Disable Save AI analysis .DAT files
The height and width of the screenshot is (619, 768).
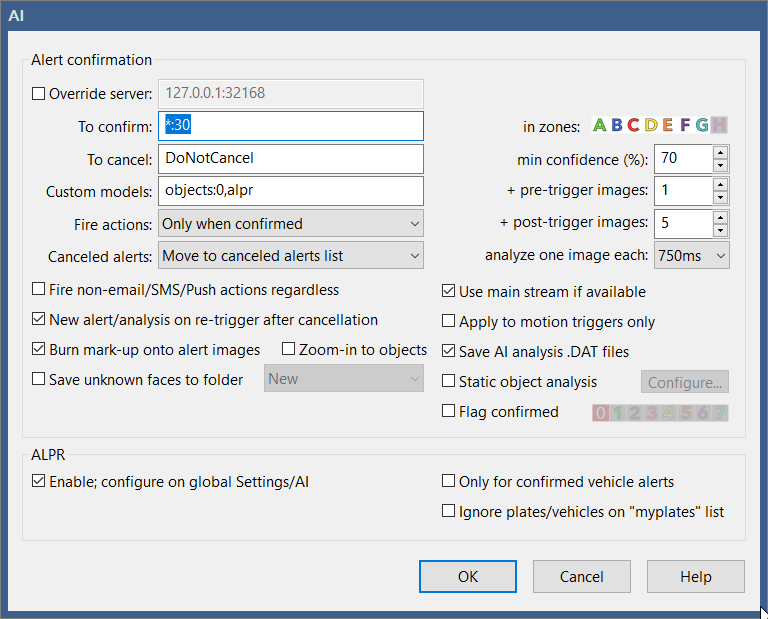(449, 351)
